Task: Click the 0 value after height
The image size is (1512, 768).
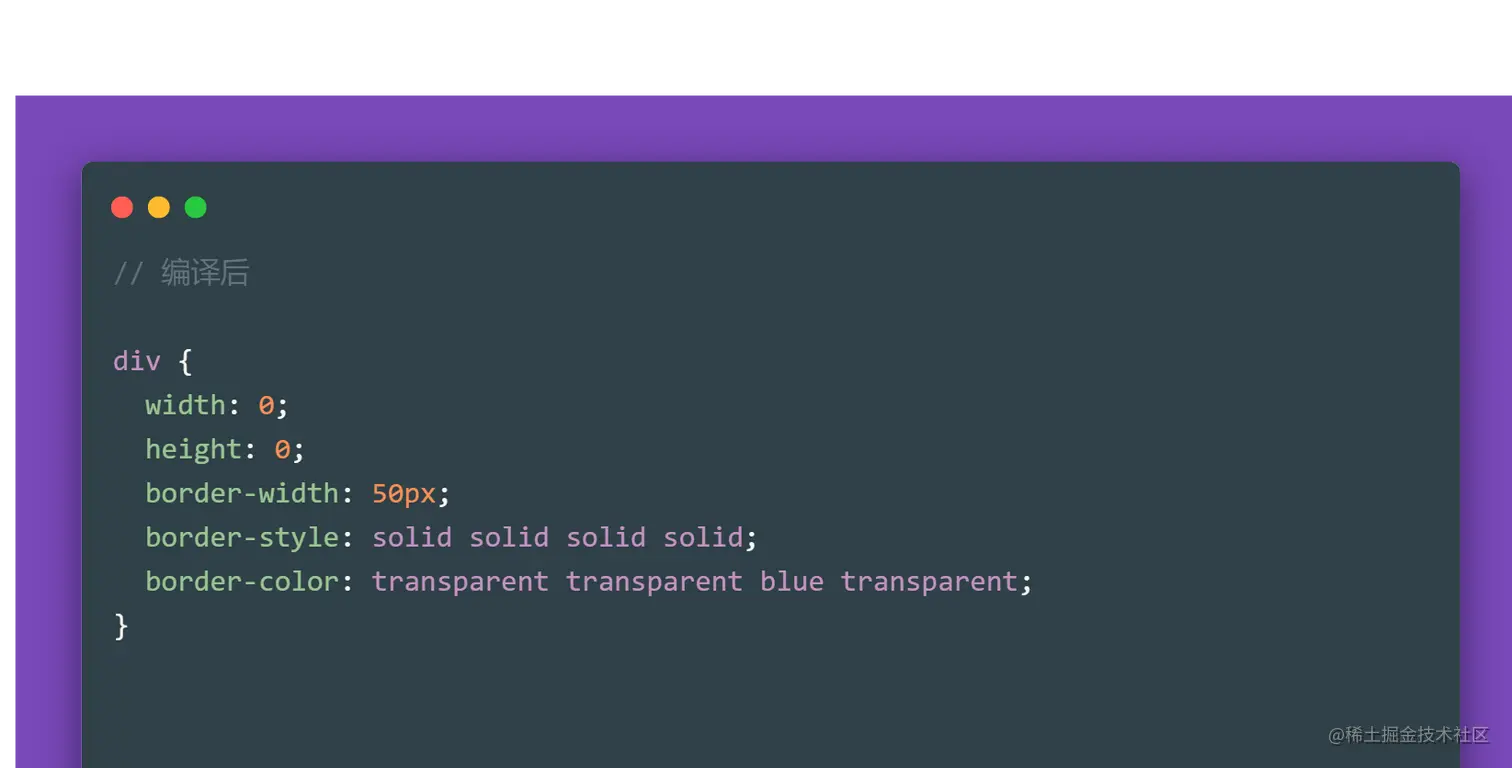Action: pos(282,449)
